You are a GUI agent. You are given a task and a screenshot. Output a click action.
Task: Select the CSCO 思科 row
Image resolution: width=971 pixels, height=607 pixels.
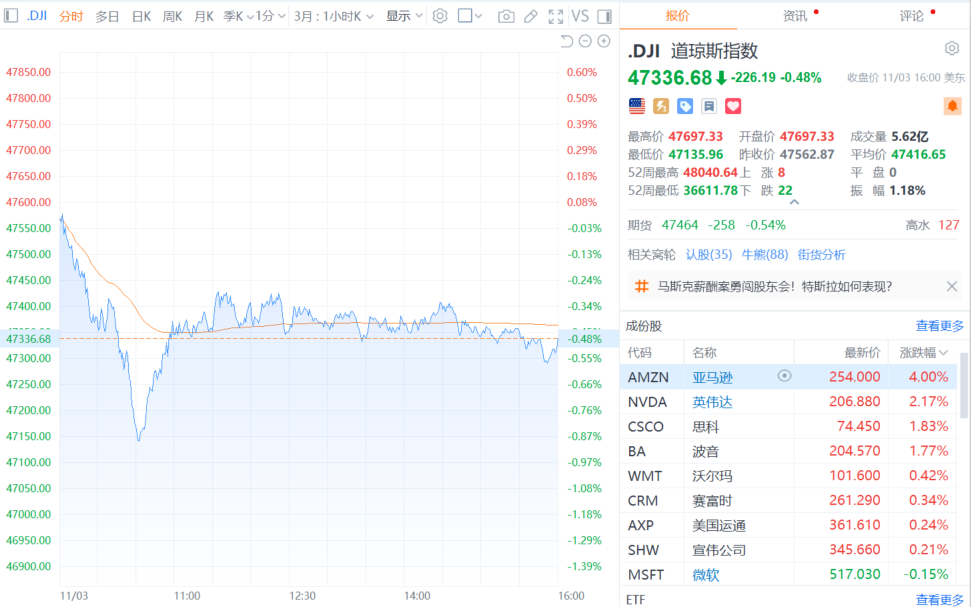click(788, 427)
